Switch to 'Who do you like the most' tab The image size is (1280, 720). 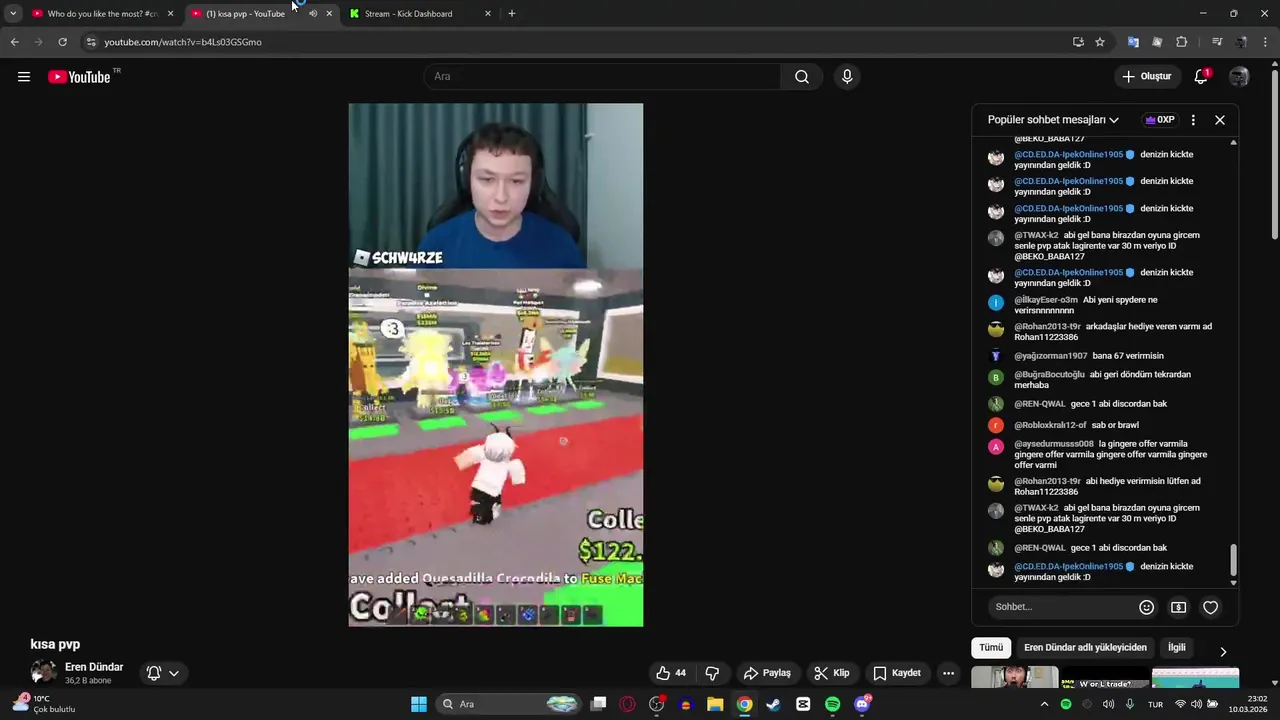[102, 14]
